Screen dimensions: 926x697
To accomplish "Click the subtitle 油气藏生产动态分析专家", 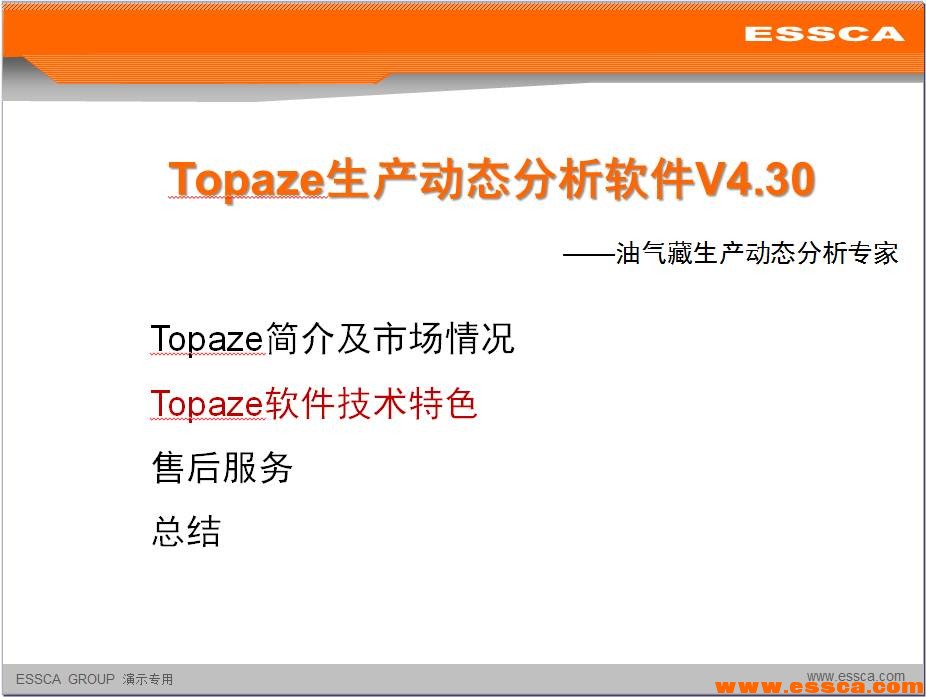I will coord(756,253).
